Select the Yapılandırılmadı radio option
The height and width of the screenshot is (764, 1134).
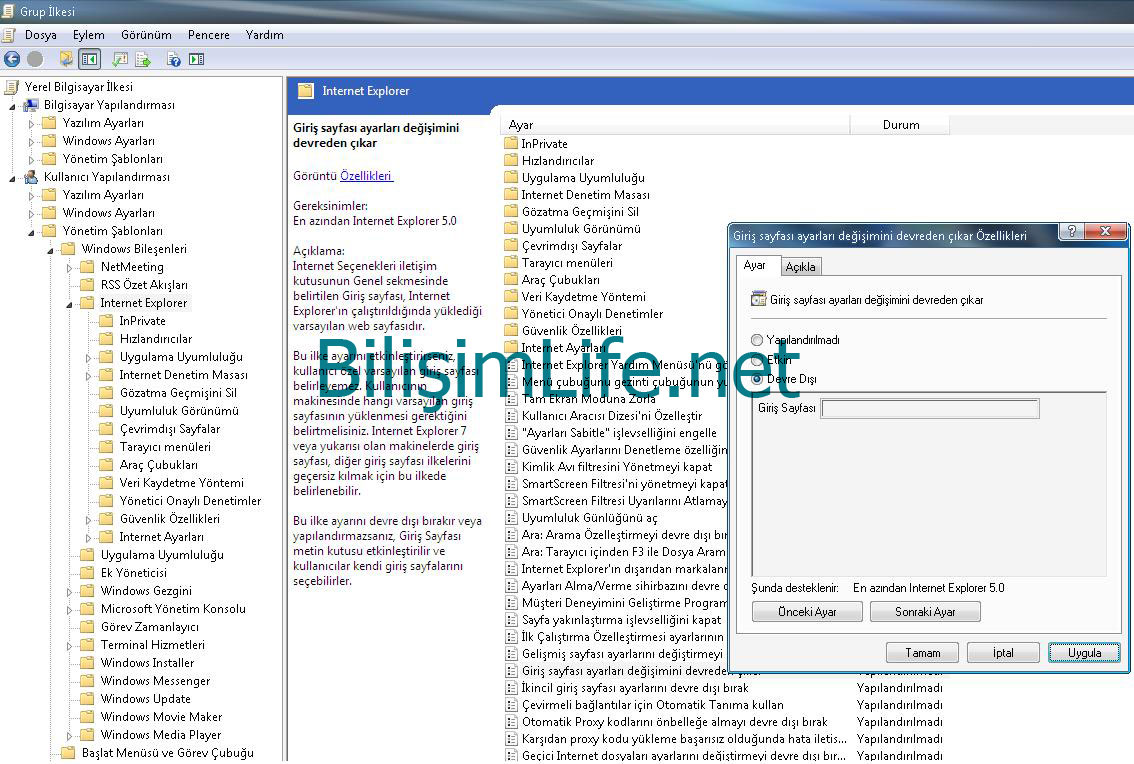pos(756,340)
